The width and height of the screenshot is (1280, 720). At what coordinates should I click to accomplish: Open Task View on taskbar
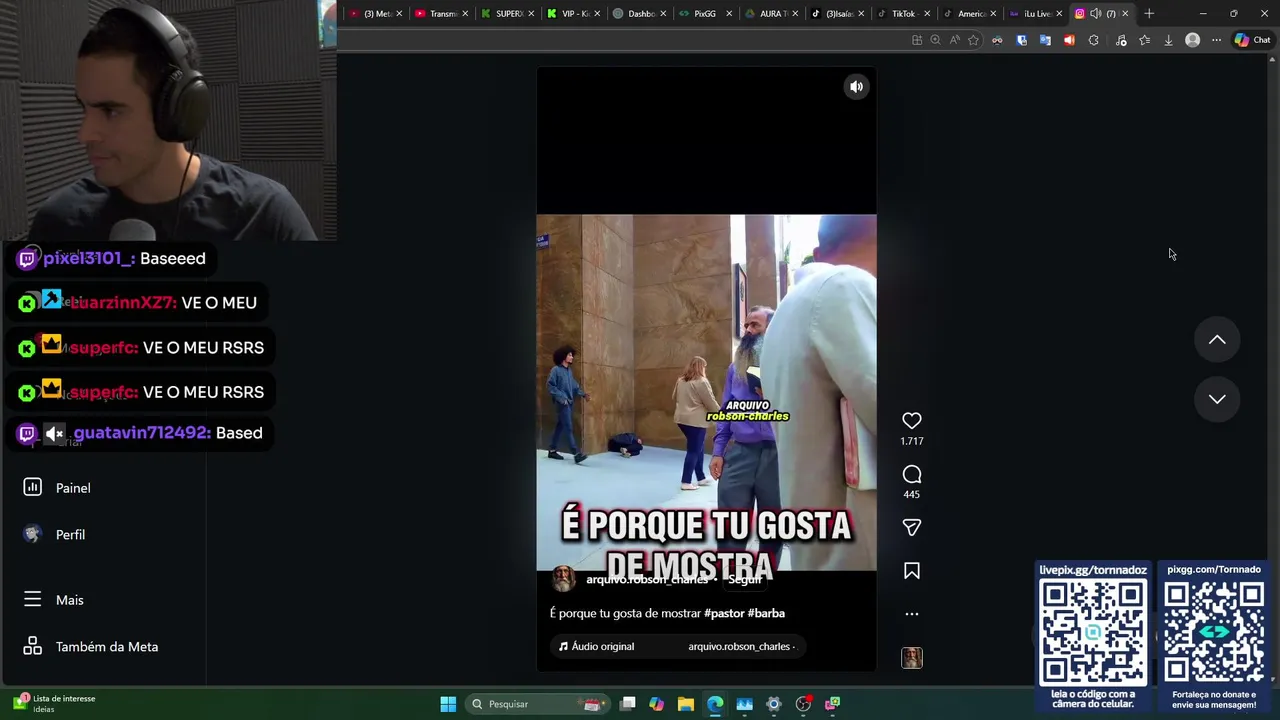pos(627,704)
